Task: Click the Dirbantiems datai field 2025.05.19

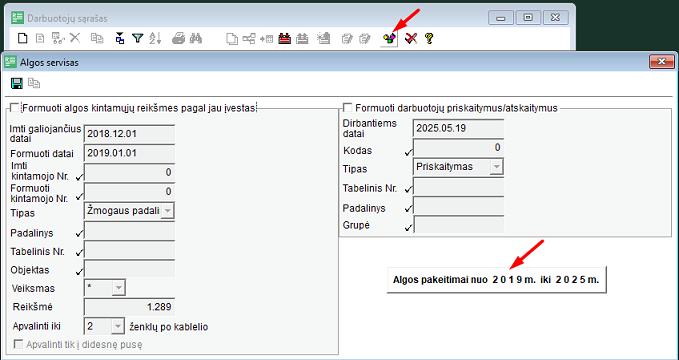Action: 458,128
